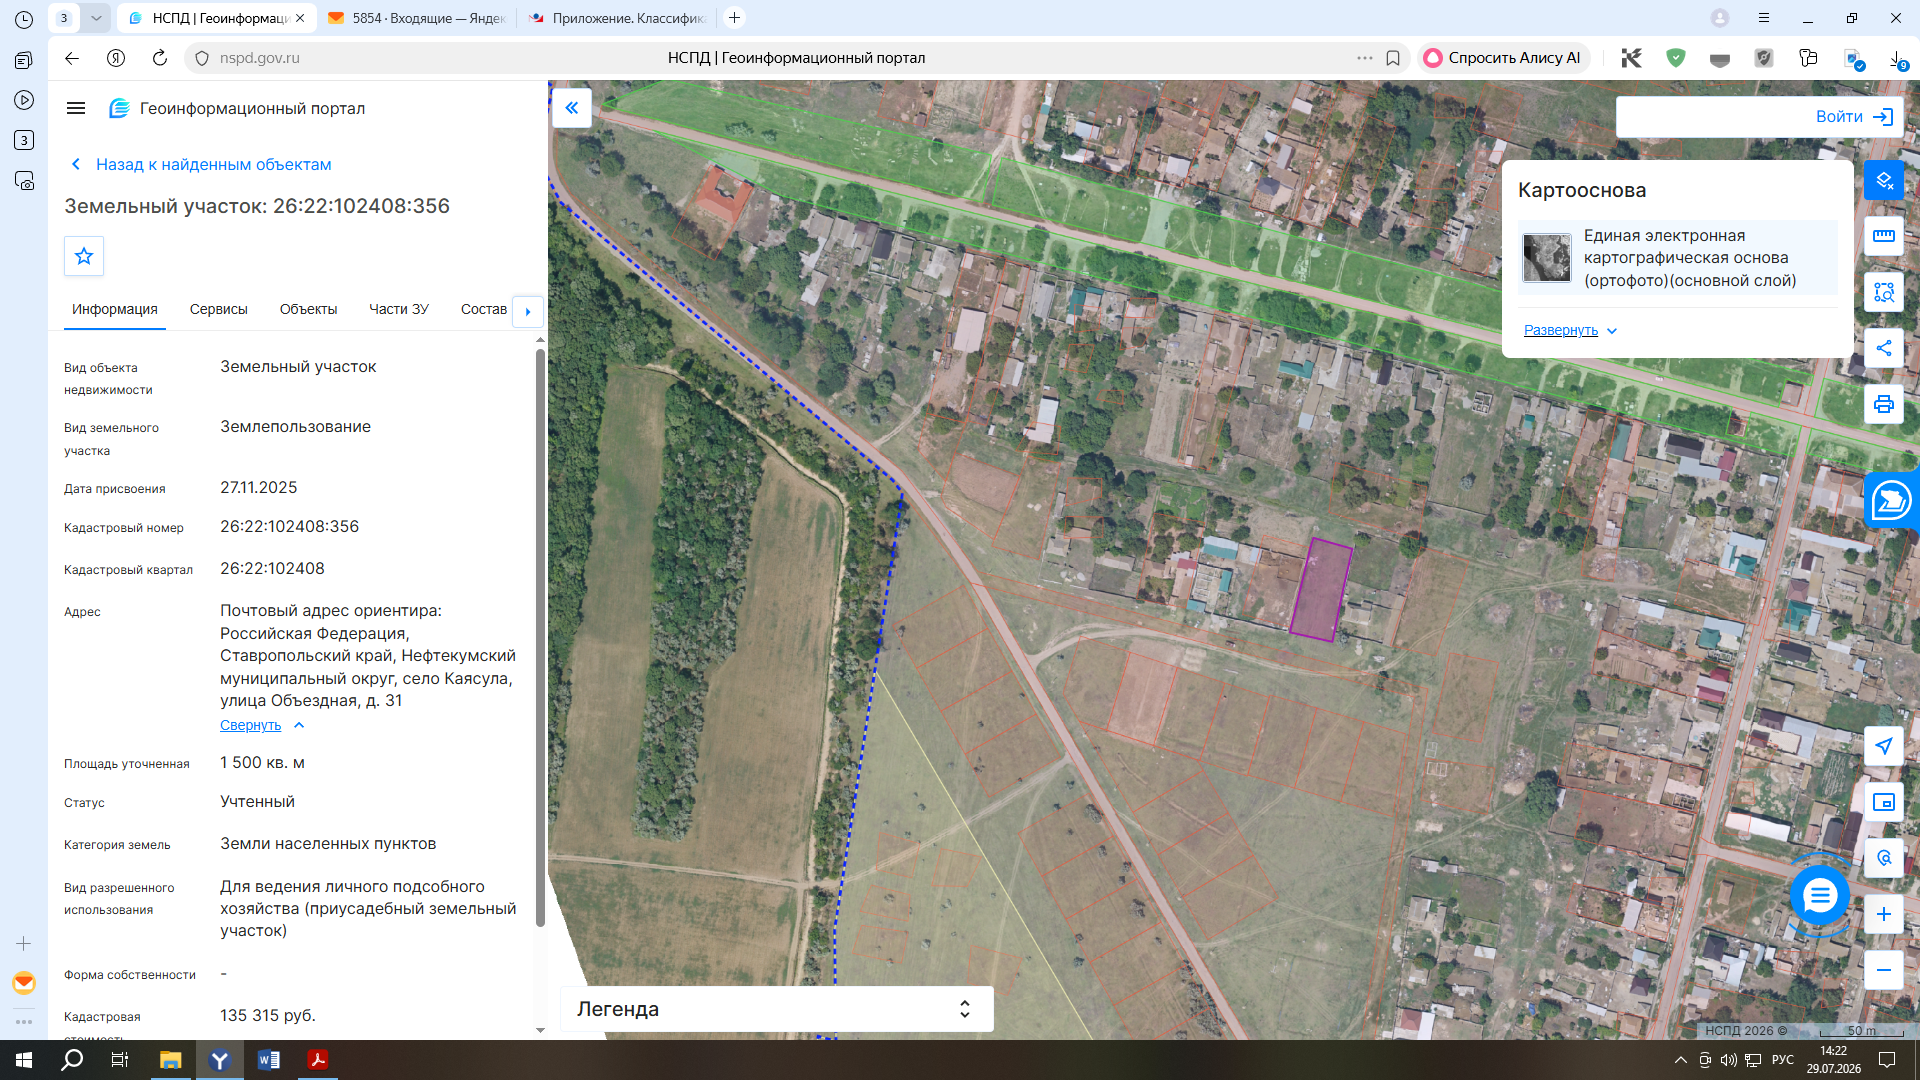Add parcel to favorites with star

coord(84,256)
